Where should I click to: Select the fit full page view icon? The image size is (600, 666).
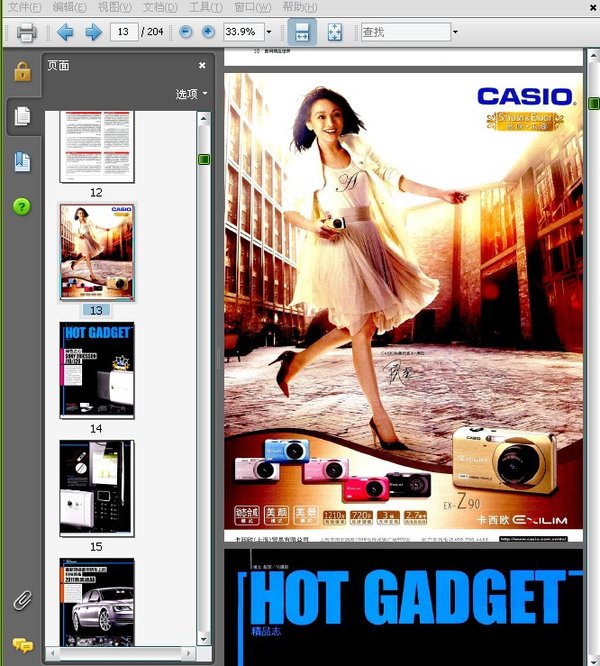[x=335, y=32]
